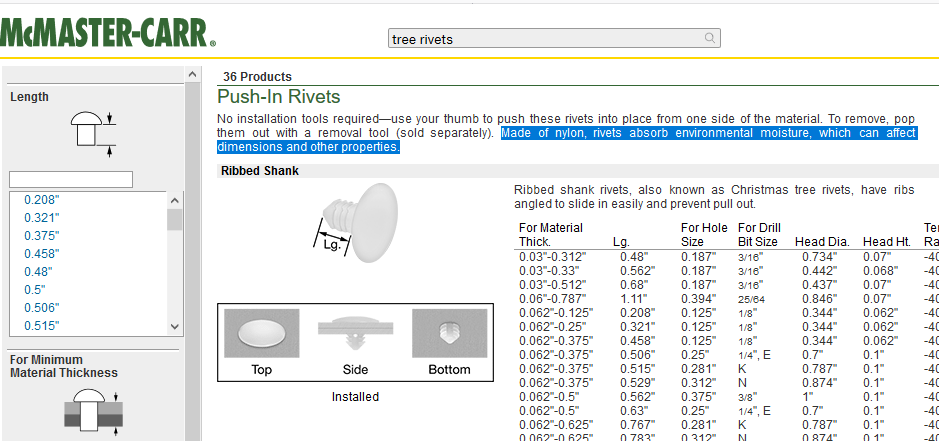Click up arrow of sidebar scrollbar
The height and width of the screenshot is (441, 939).
pyautogui.click(x=192, y=74)
